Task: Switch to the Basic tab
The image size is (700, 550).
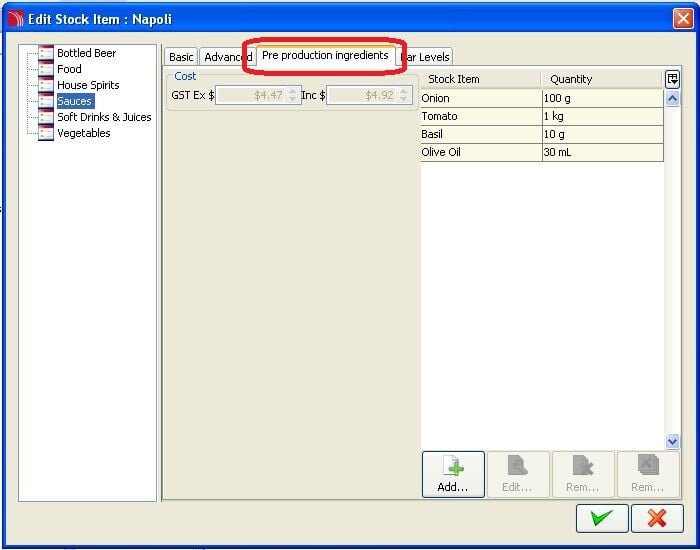Action: (181, 57)
